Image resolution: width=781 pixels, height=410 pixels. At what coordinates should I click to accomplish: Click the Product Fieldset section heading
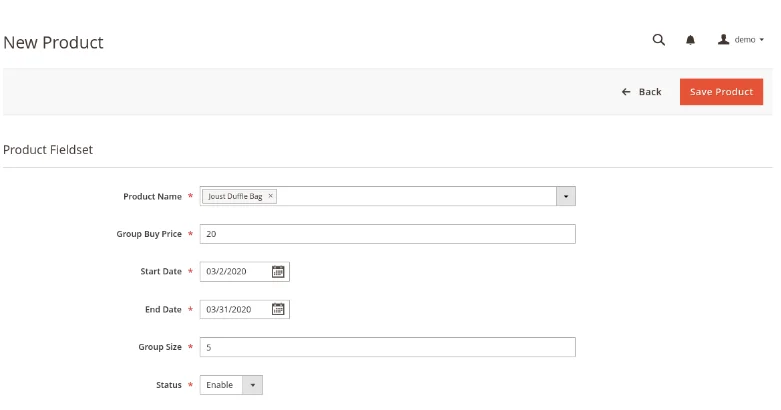[x=48, y=150]
